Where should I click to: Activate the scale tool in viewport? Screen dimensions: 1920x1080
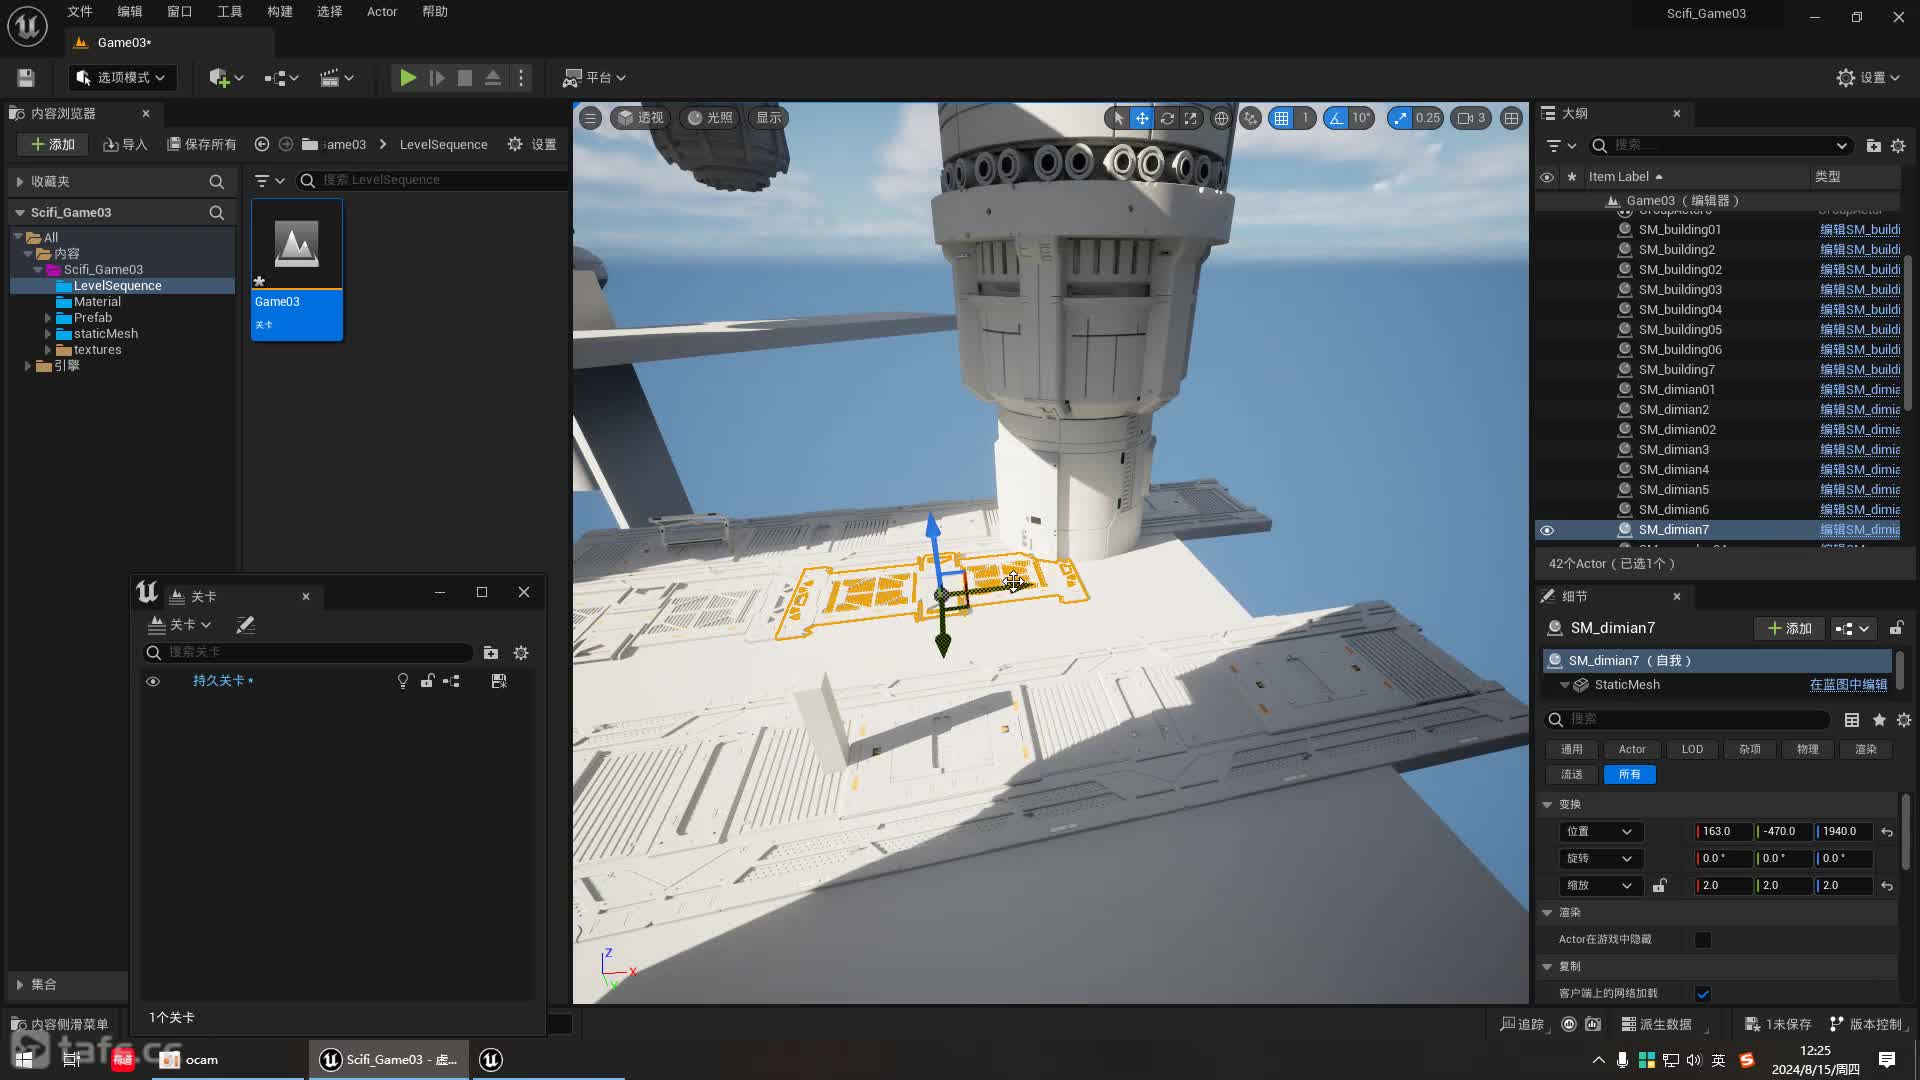click(1190, 118)
